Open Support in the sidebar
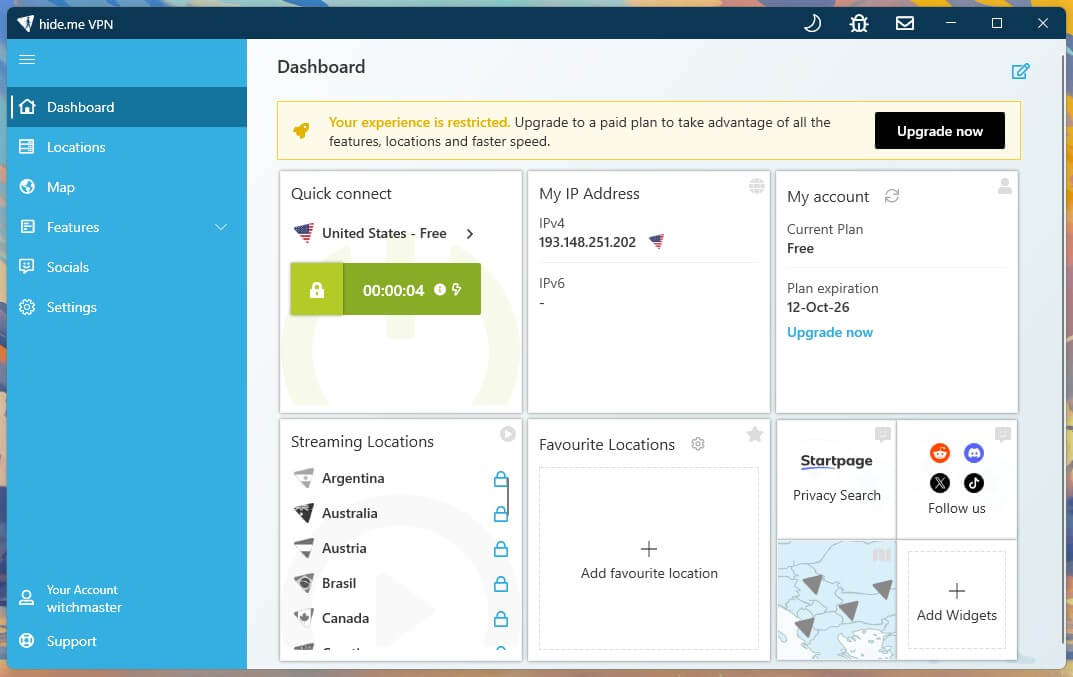Viewport: 1073px width, 677px height. click(x=127, y=641)
